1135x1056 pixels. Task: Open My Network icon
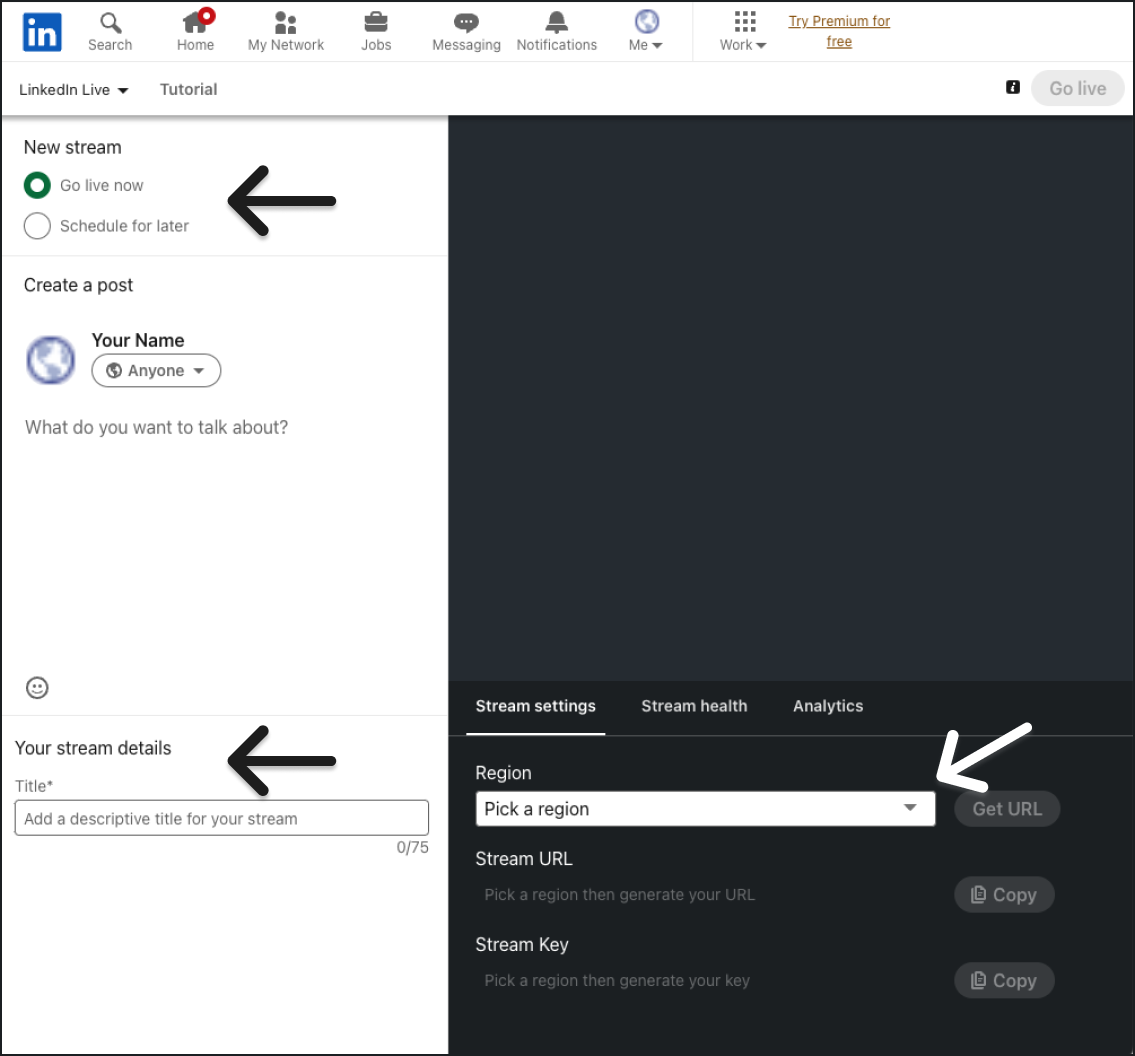pyautogui.click(x=286, y=32)
